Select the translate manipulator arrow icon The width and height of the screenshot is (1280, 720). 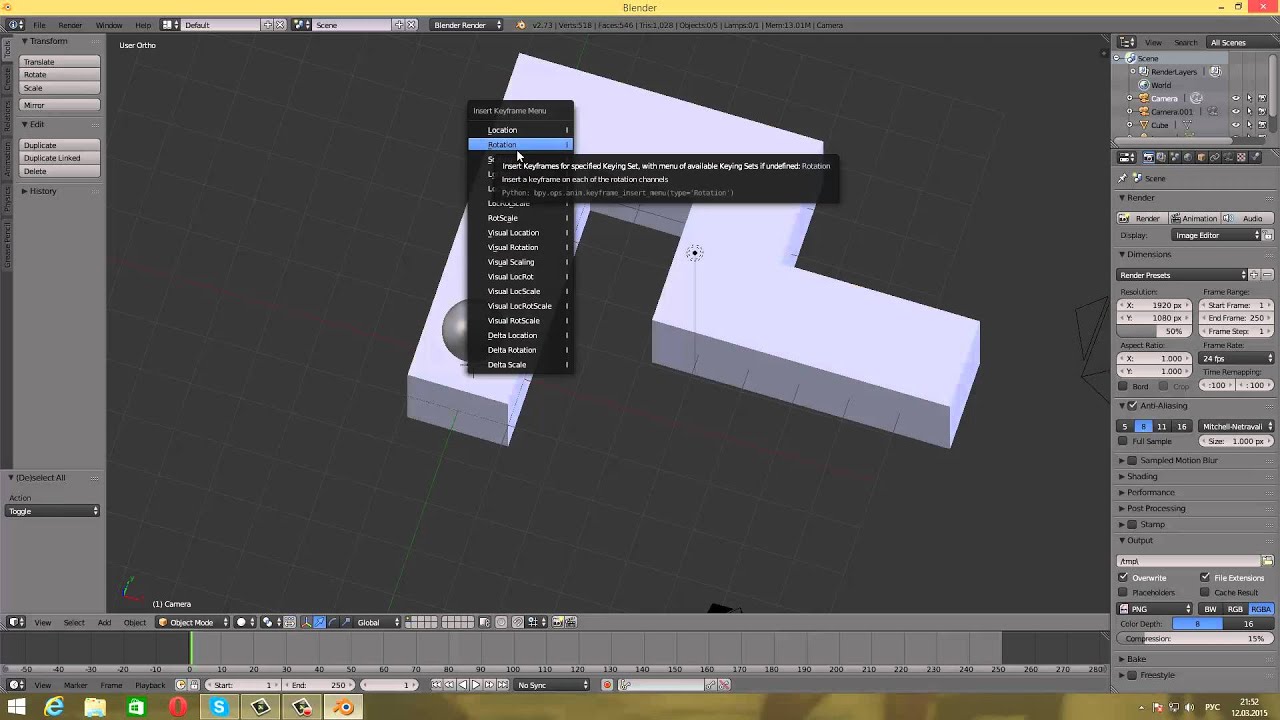pos(320,622)
